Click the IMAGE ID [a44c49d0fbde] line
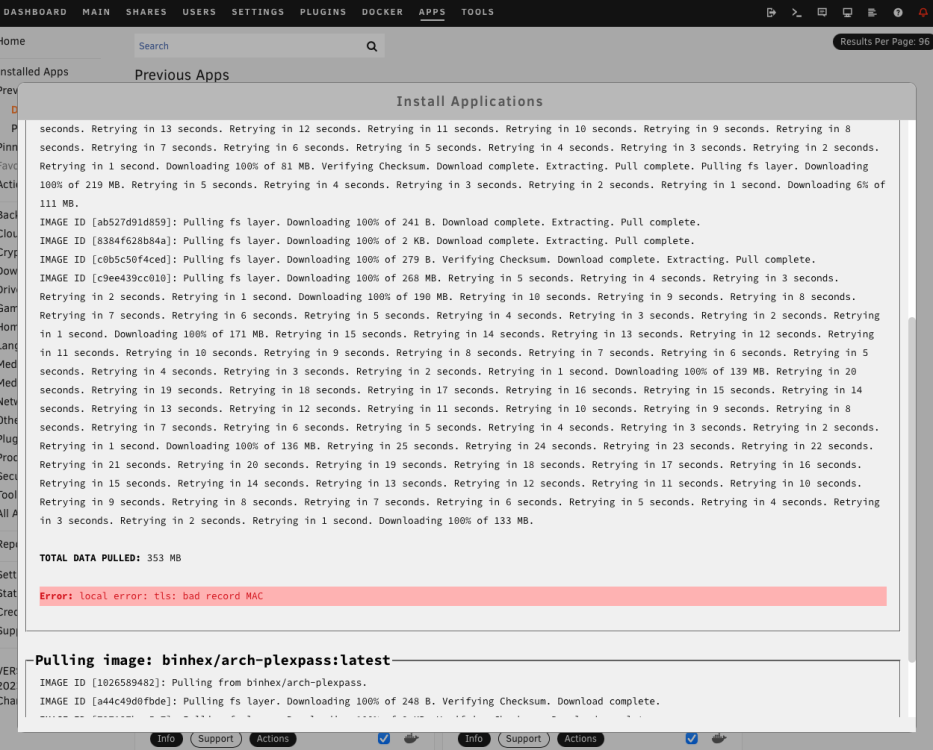This screenshot has width=933, height=750. click(x=349, y=701)
